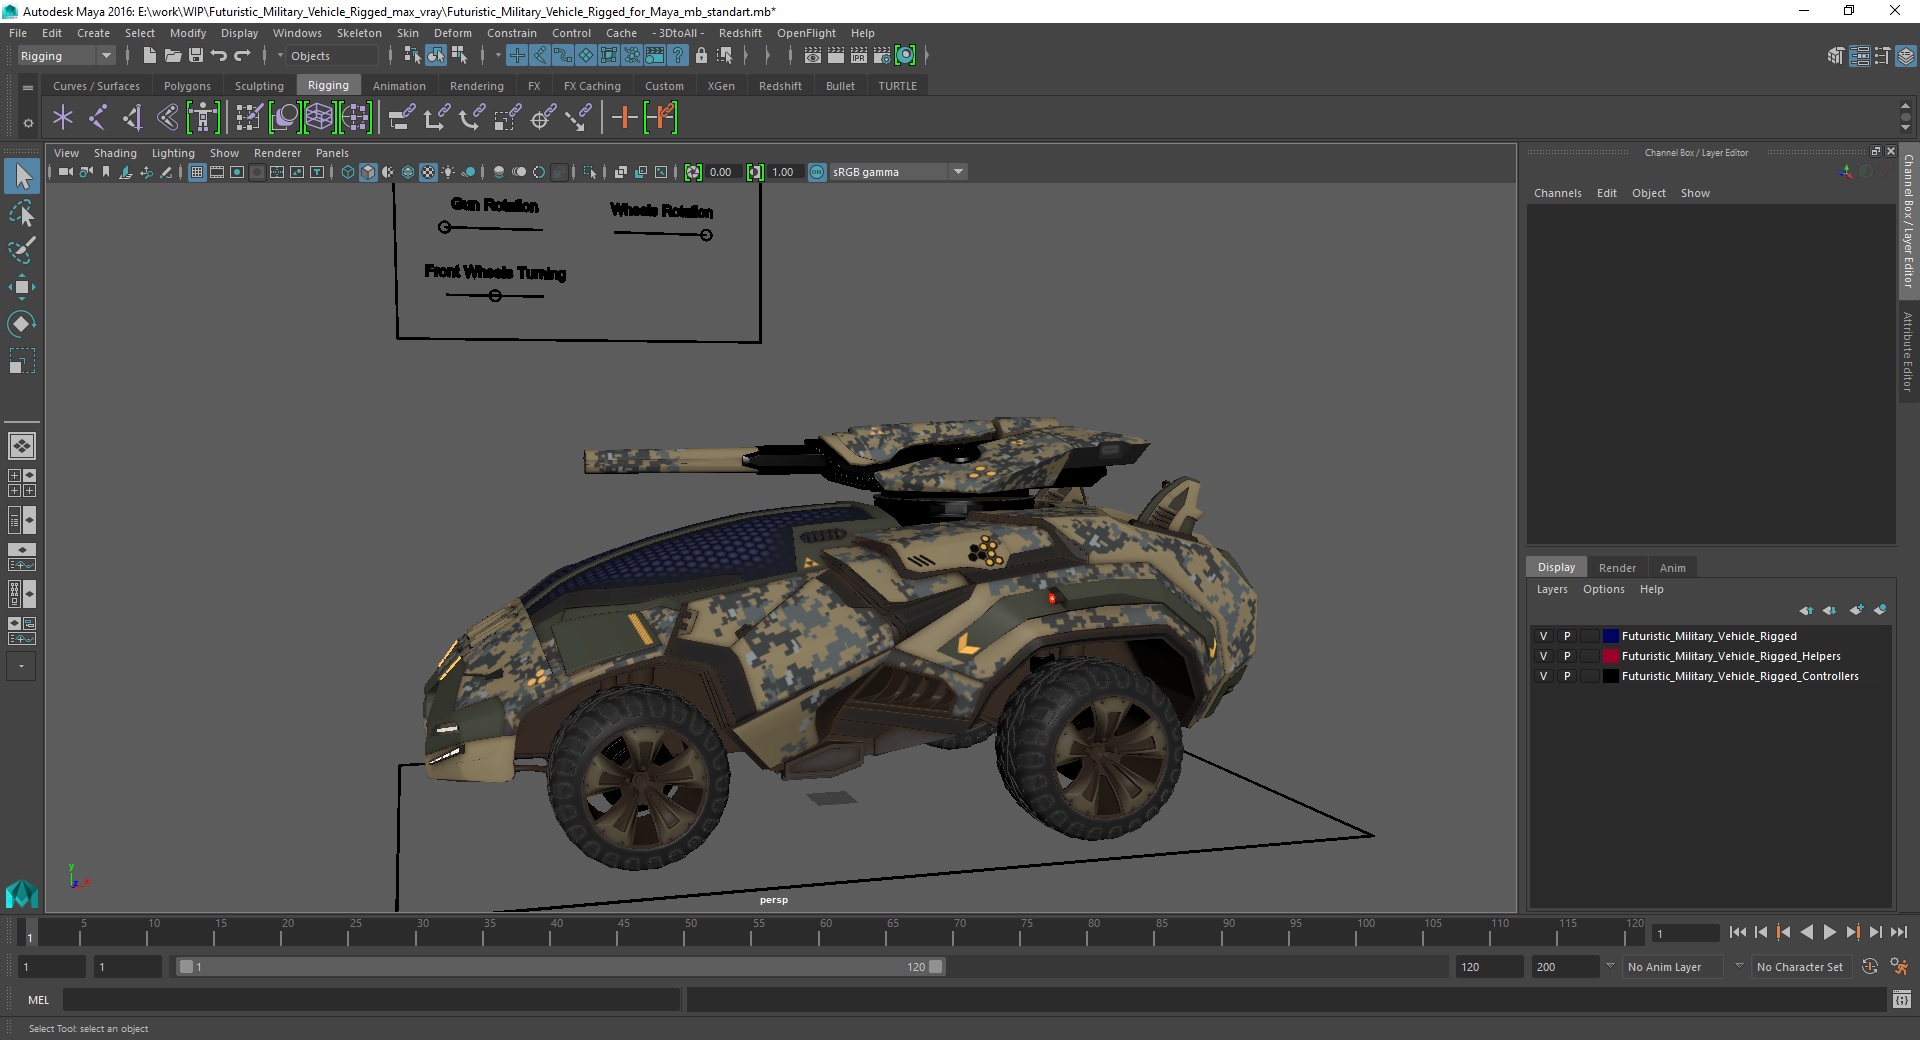Viewport: 1920px width, 1040px height.
Task: Switch to the Polygons shelf tab
Action: [x=187, y=86]
